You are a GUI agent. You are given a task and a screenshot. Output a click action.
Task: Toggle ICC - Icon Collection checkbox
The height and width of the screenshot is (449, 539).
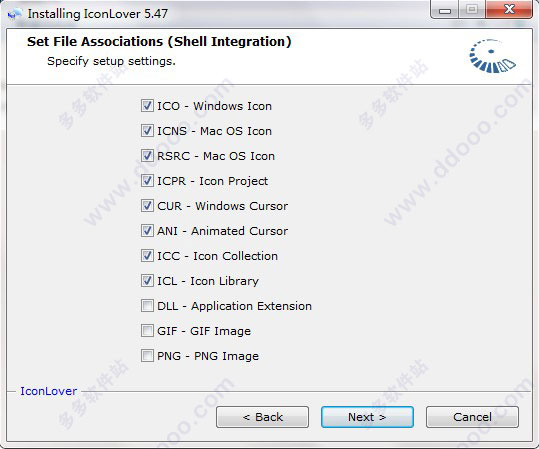pyautogui.click(x=147, y=256)
